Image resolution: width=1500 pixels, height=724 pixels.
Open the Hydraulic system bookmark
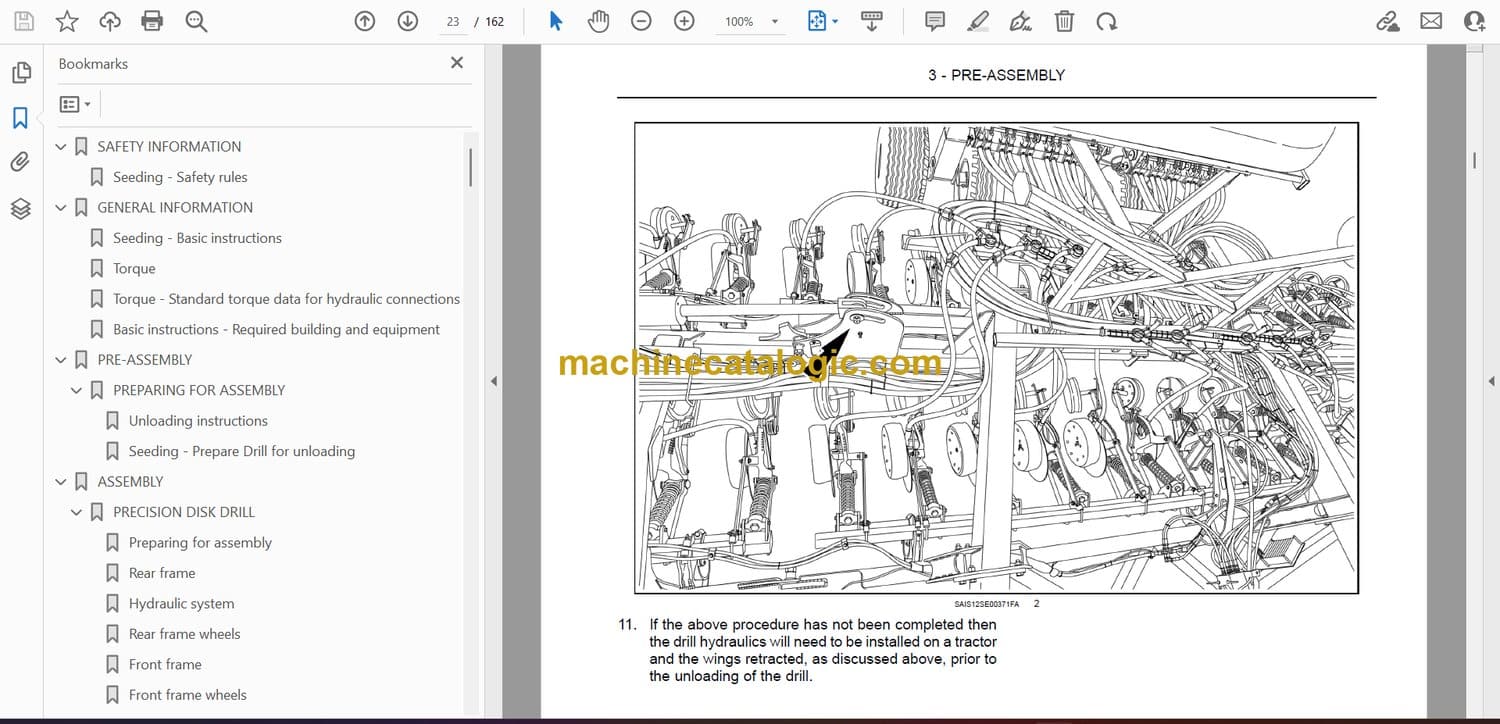click(181, 603)
